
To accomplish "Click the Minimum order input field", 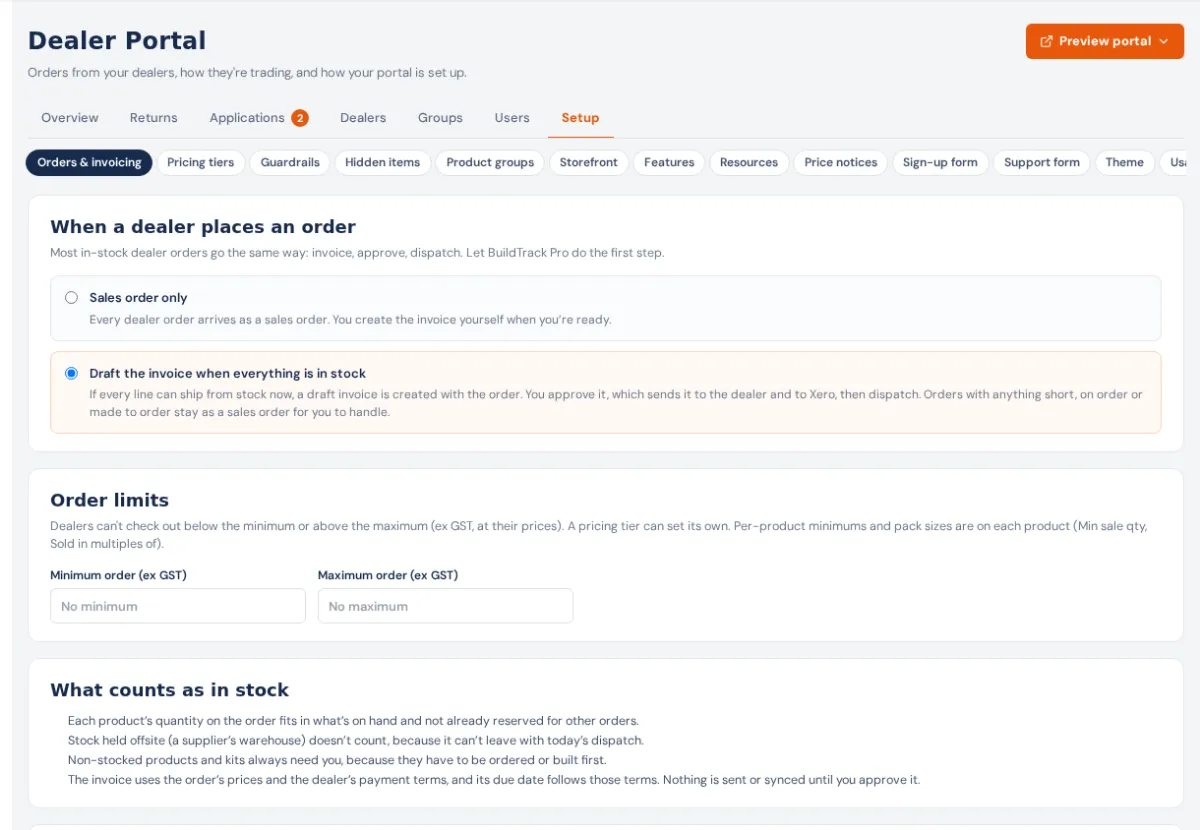I will (x=178, y=606).
